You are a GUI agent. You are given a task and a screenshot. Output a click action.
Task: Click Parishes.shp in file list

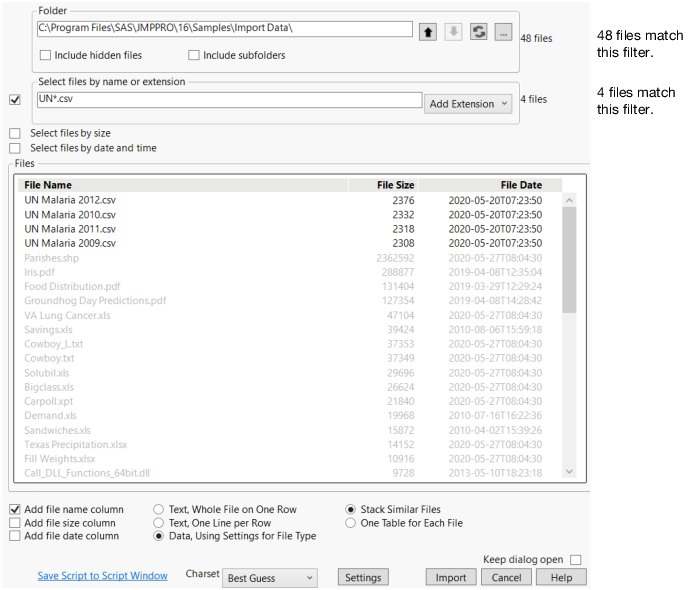[52, 258]
